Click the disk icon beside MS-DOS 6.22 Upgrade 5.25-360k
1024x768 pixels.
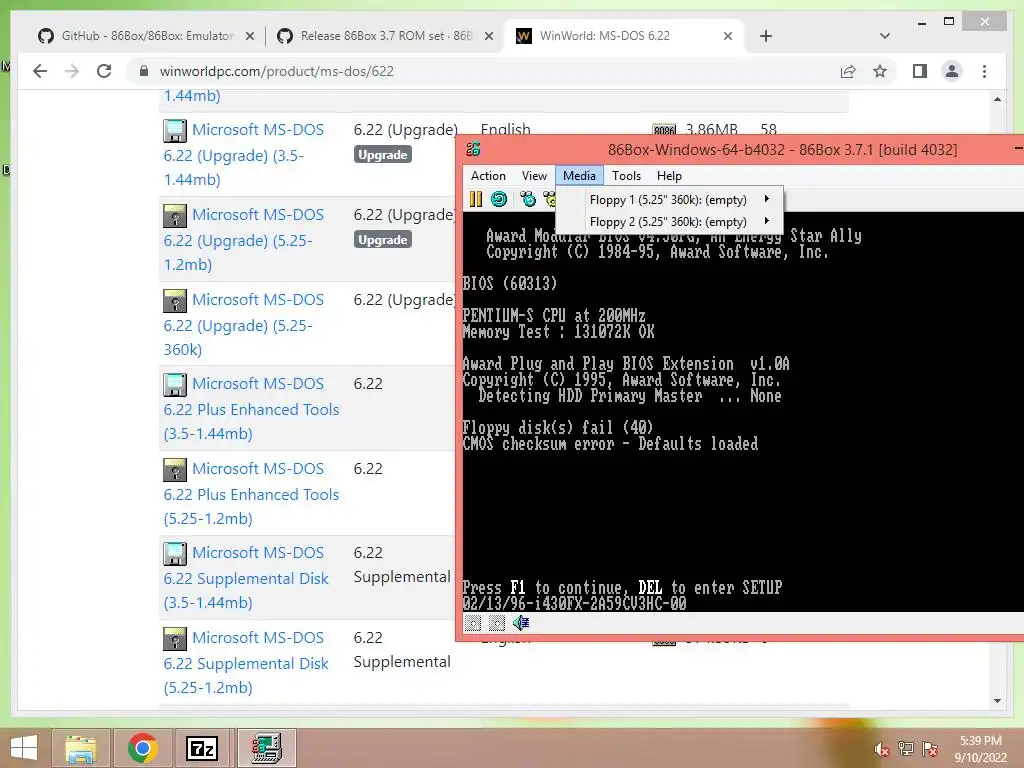[x=174, y=300]
